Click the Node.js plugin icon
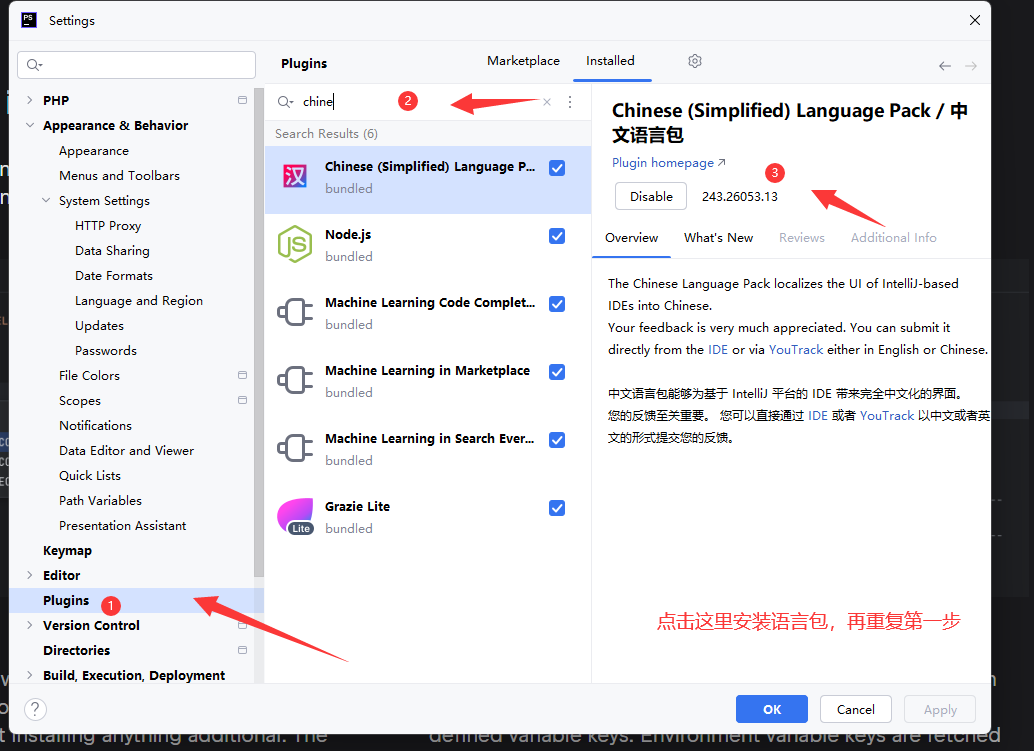The image size is (1034, 751). coord(295,244)
